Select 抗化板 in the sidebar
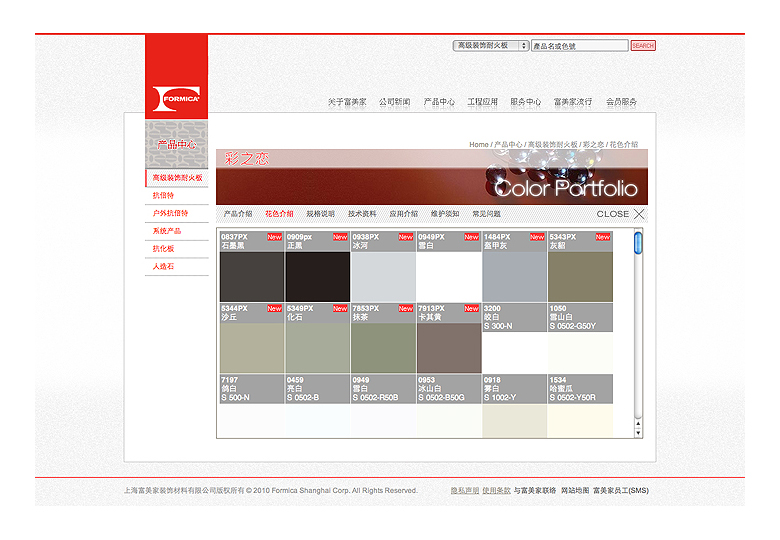This screenshot has height=540, width=780. 177,249
